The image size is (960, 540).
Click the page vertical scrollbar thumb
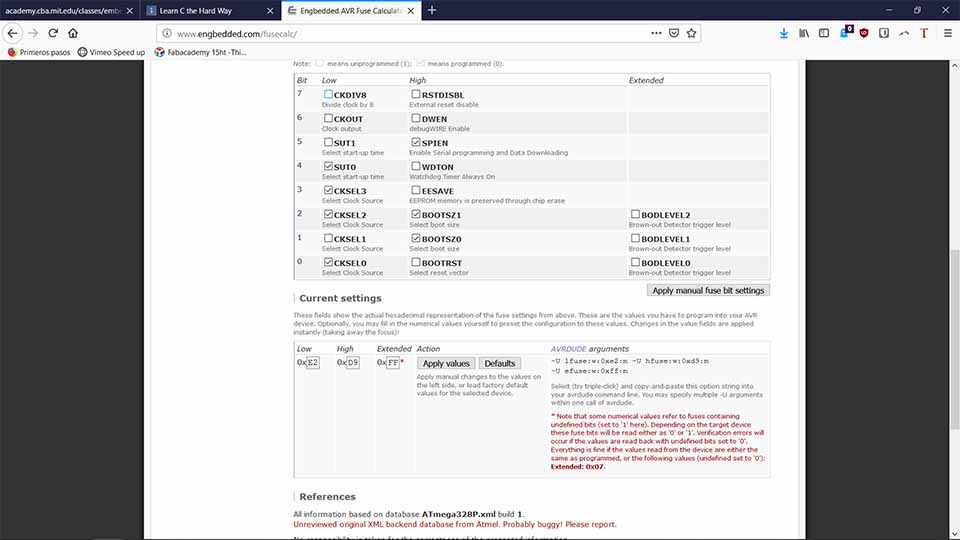coord(954,340)
